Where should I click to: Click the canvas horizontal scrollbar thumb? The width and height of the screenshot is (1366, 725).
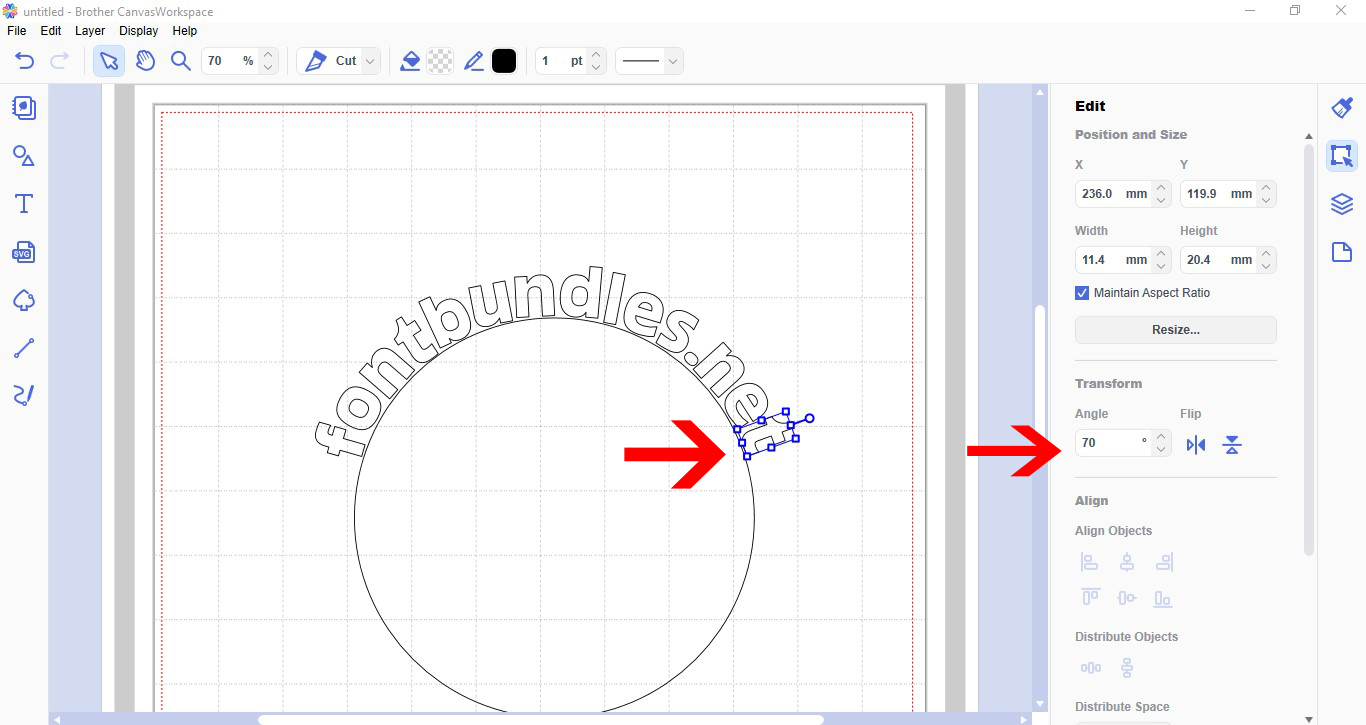[540, 719]
